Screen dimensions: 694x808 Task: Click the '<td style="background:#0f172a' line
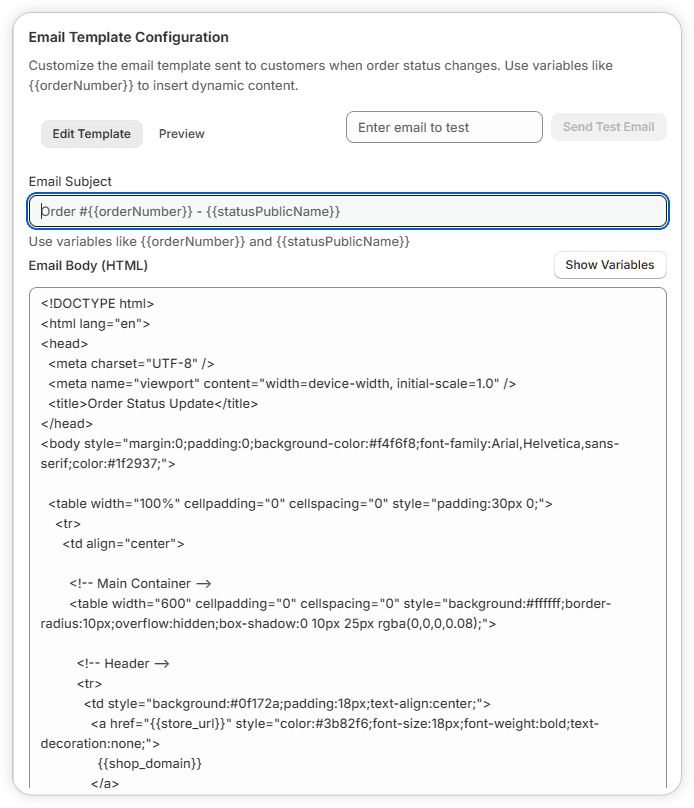point(287,704)
